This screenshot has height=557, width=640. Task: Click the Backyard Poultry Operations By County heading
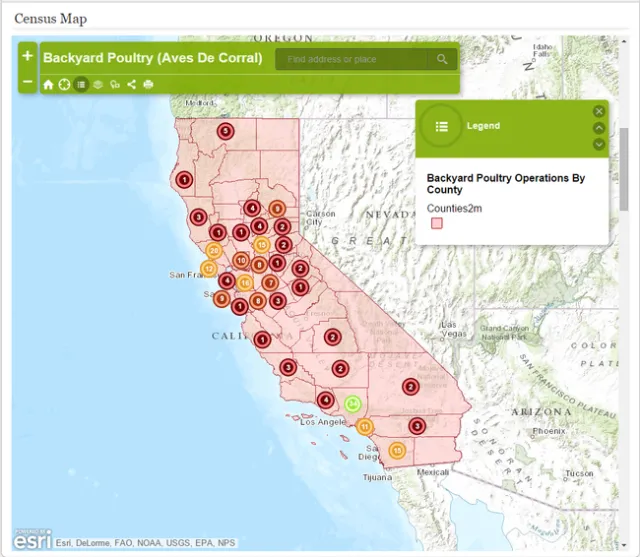[x=506, y=184]
